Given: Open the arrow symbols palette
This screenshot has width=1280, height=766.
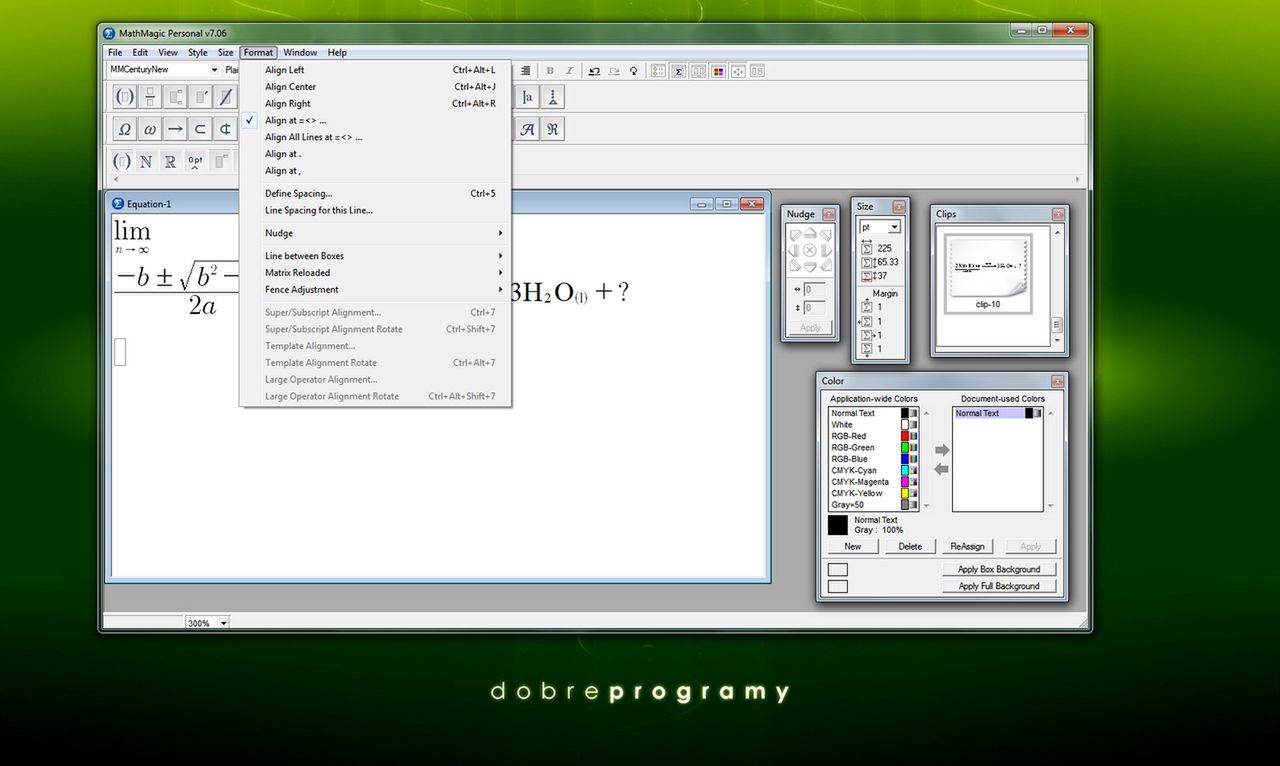Looking at the screenshot, I should click(175, 129).
